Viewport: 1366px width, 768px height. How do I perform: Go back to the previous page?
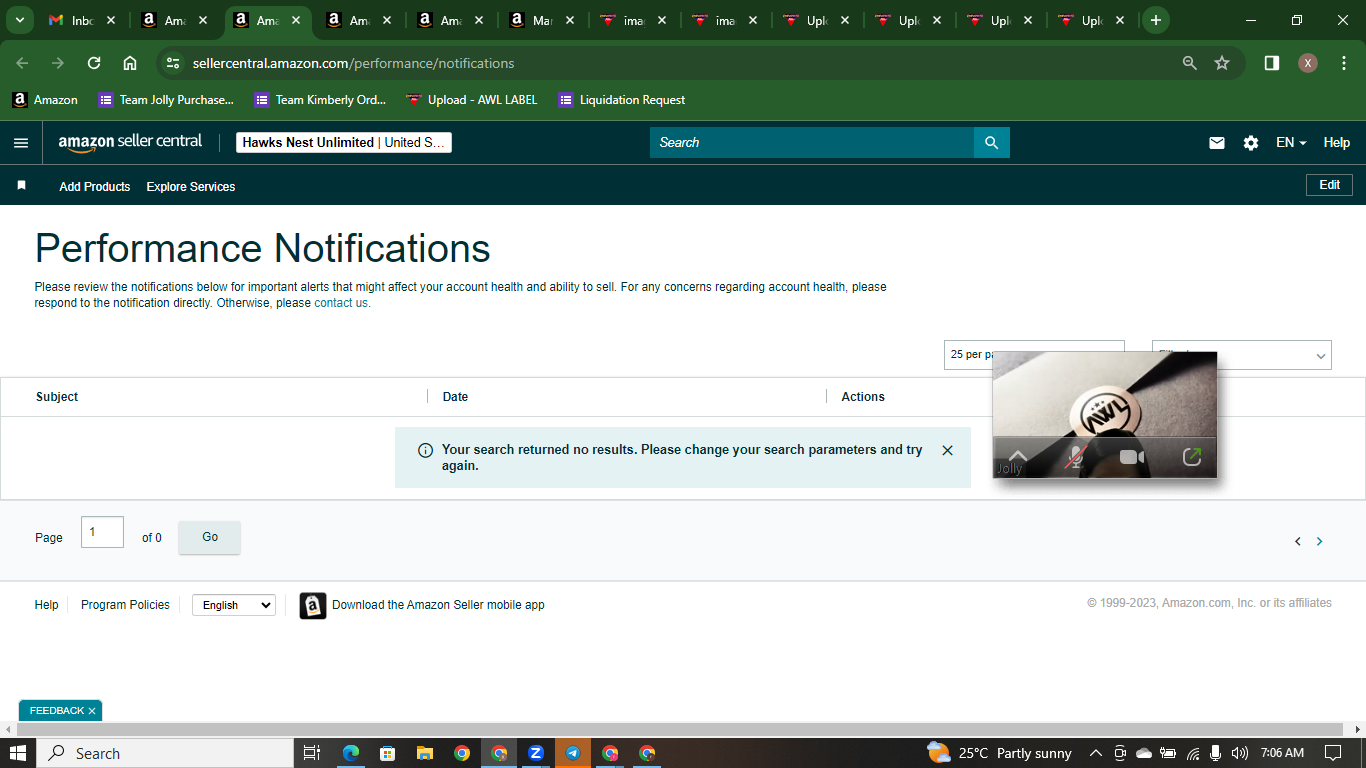coord(22,63)
